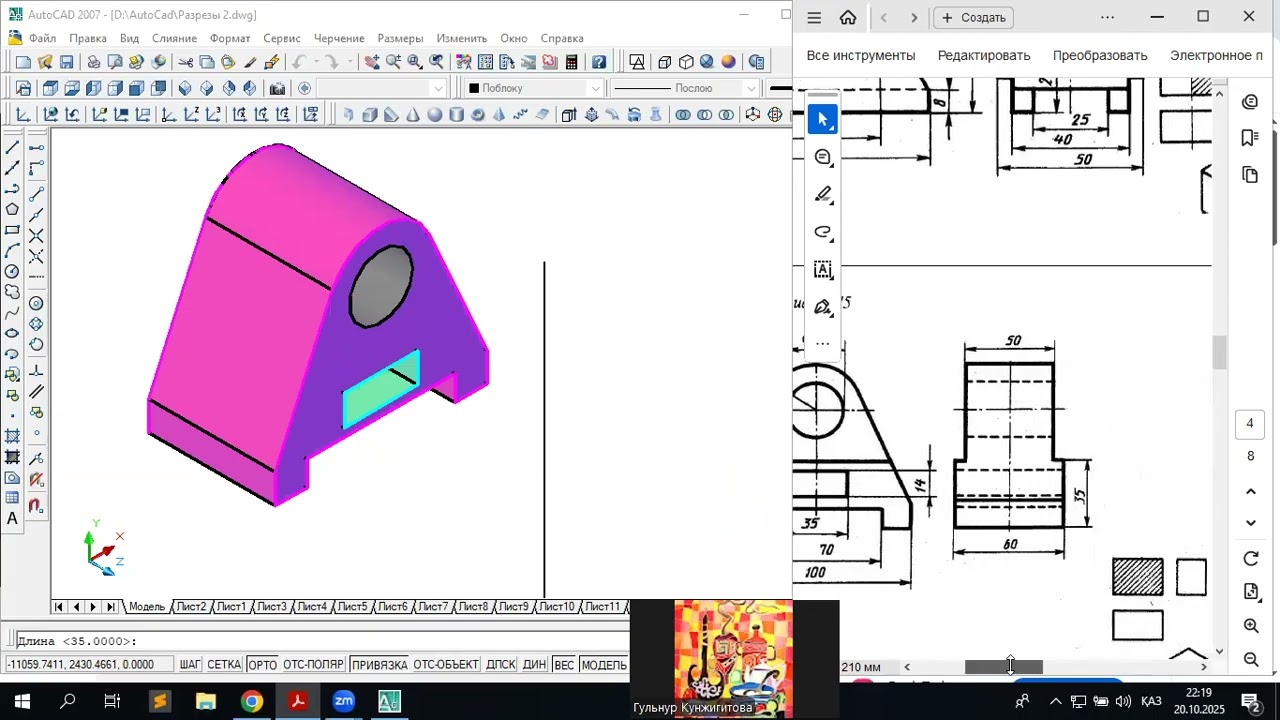Open the Формат menu
This screenshot has width=1280, height=720.
[x=230, y=38]
